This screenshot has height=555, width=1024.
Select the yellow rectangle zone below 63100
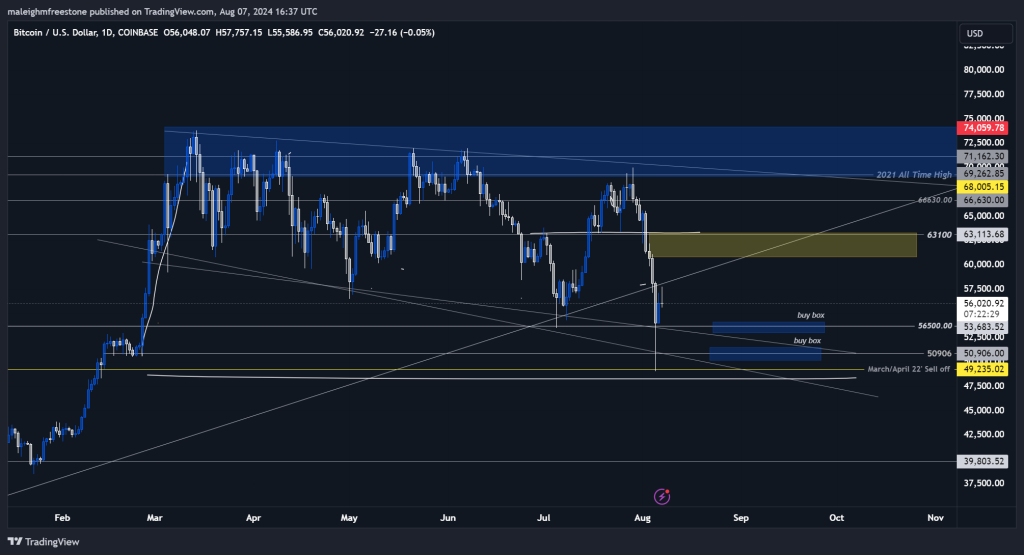[782, 245]
